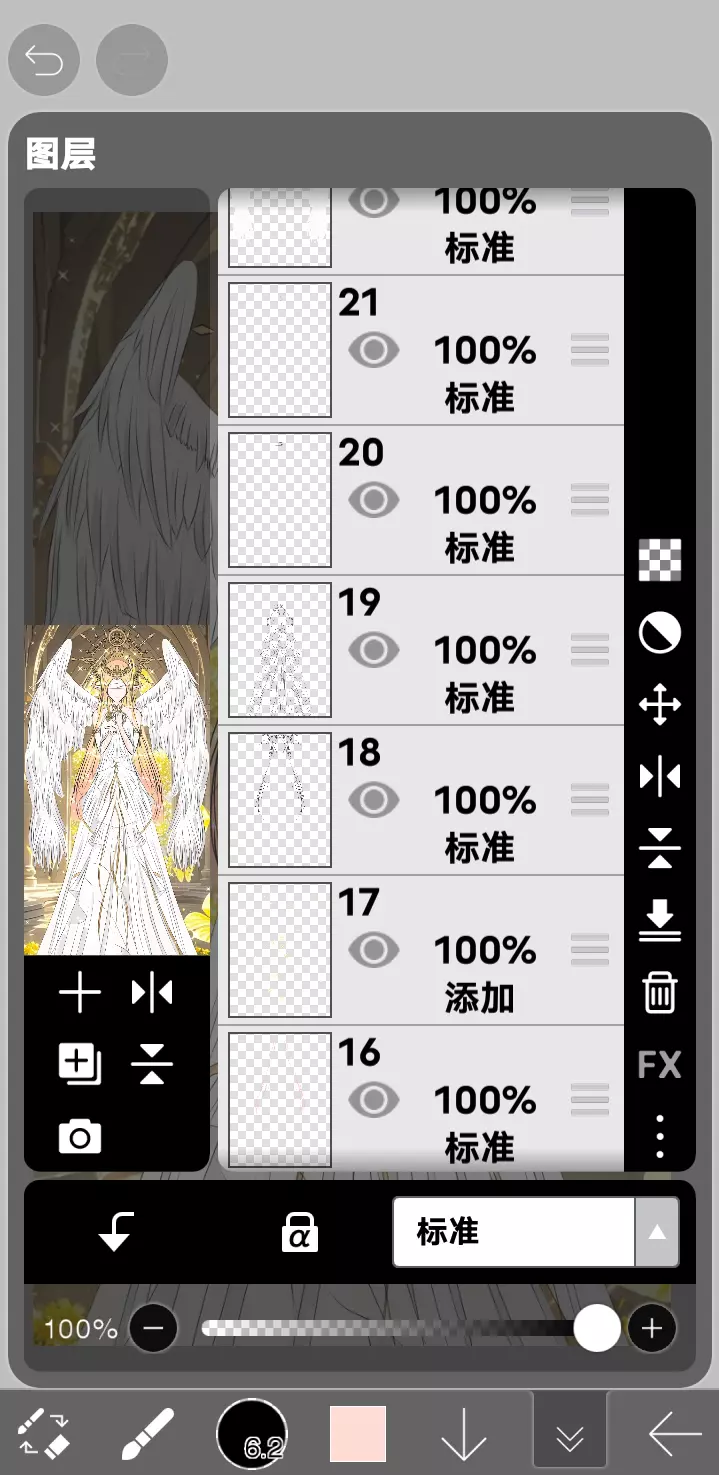This screenshot has height=1475, width=719.
Task: Toggle visibility of layer 17
Action: (374, 950)
